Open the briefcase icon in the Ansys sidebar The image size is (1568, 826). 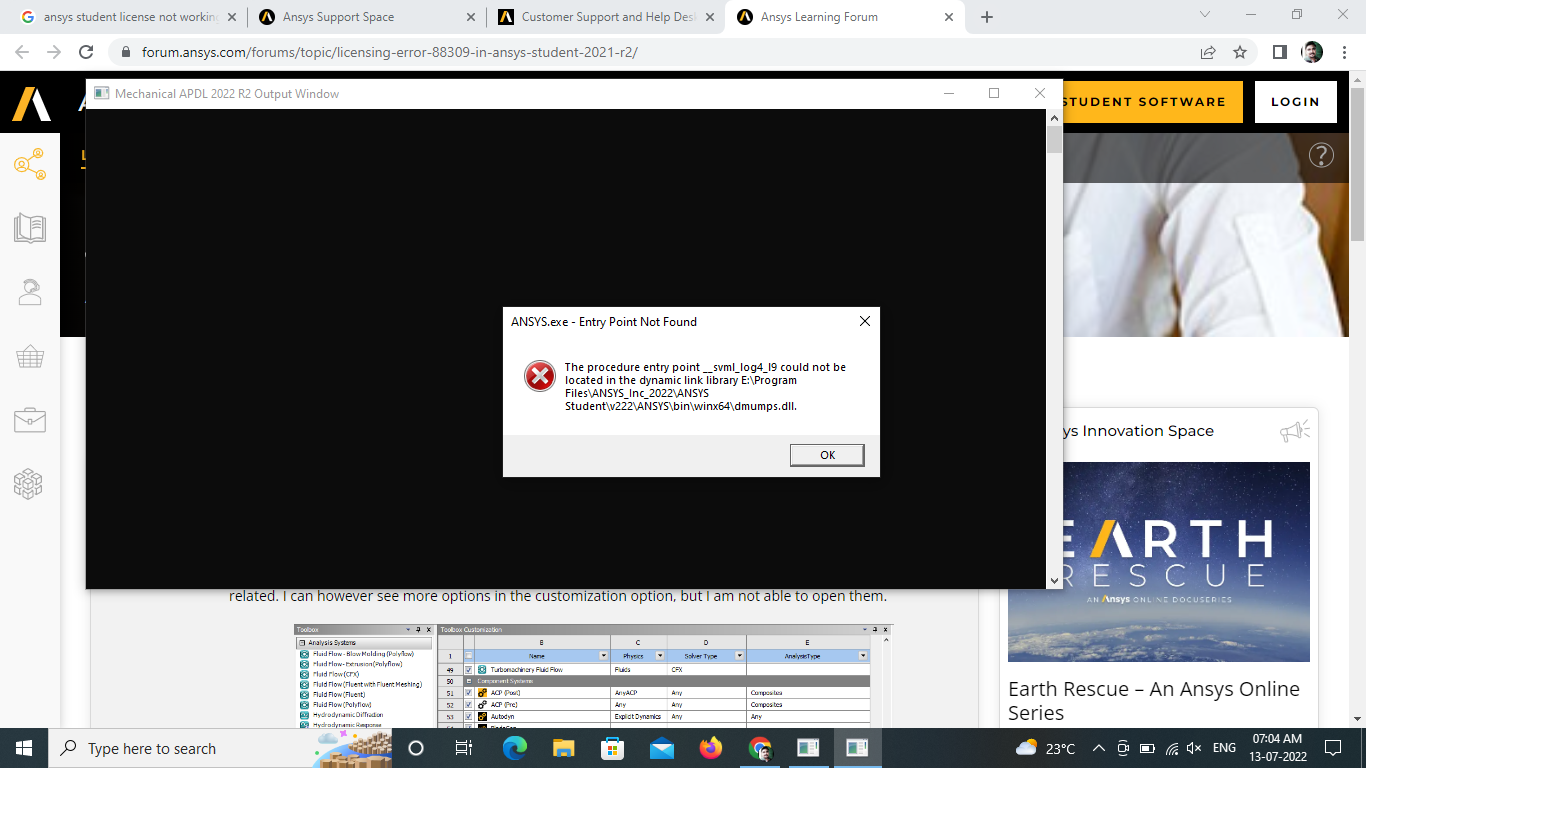point(30,420)
